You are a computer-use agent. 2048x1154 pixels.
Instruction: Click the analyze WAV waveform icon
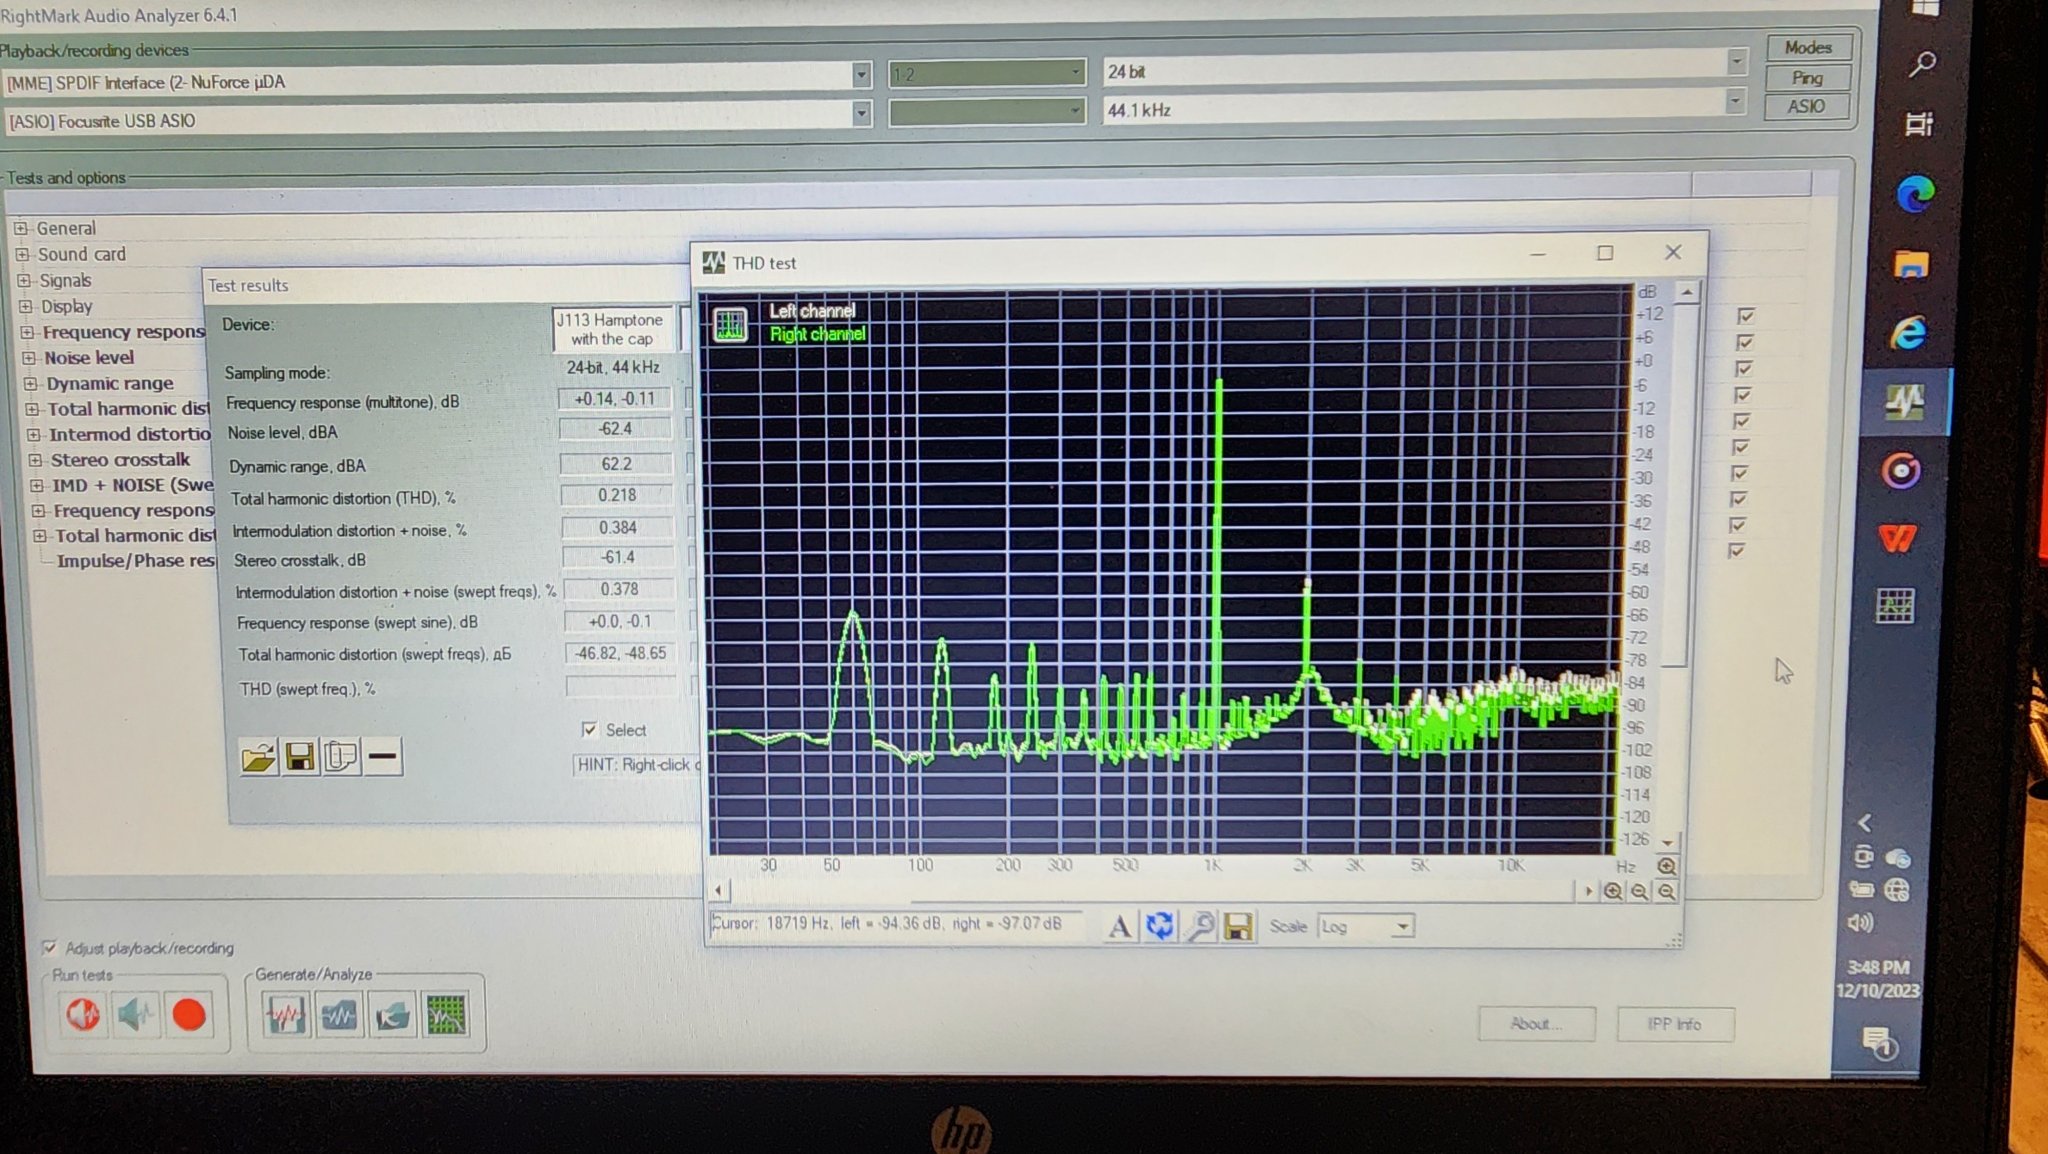pyautogui.click(x=339, y=1016)
